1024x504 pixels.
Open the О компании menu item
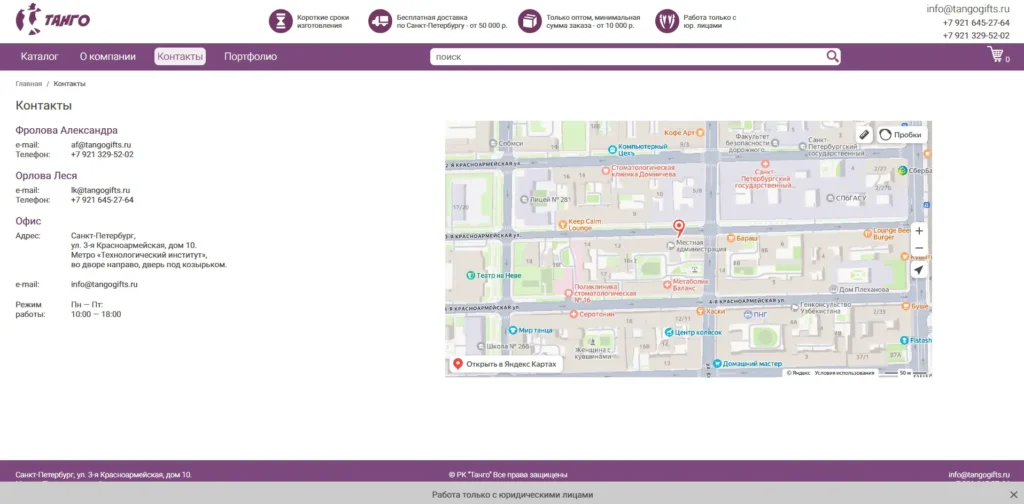[108, 57]
